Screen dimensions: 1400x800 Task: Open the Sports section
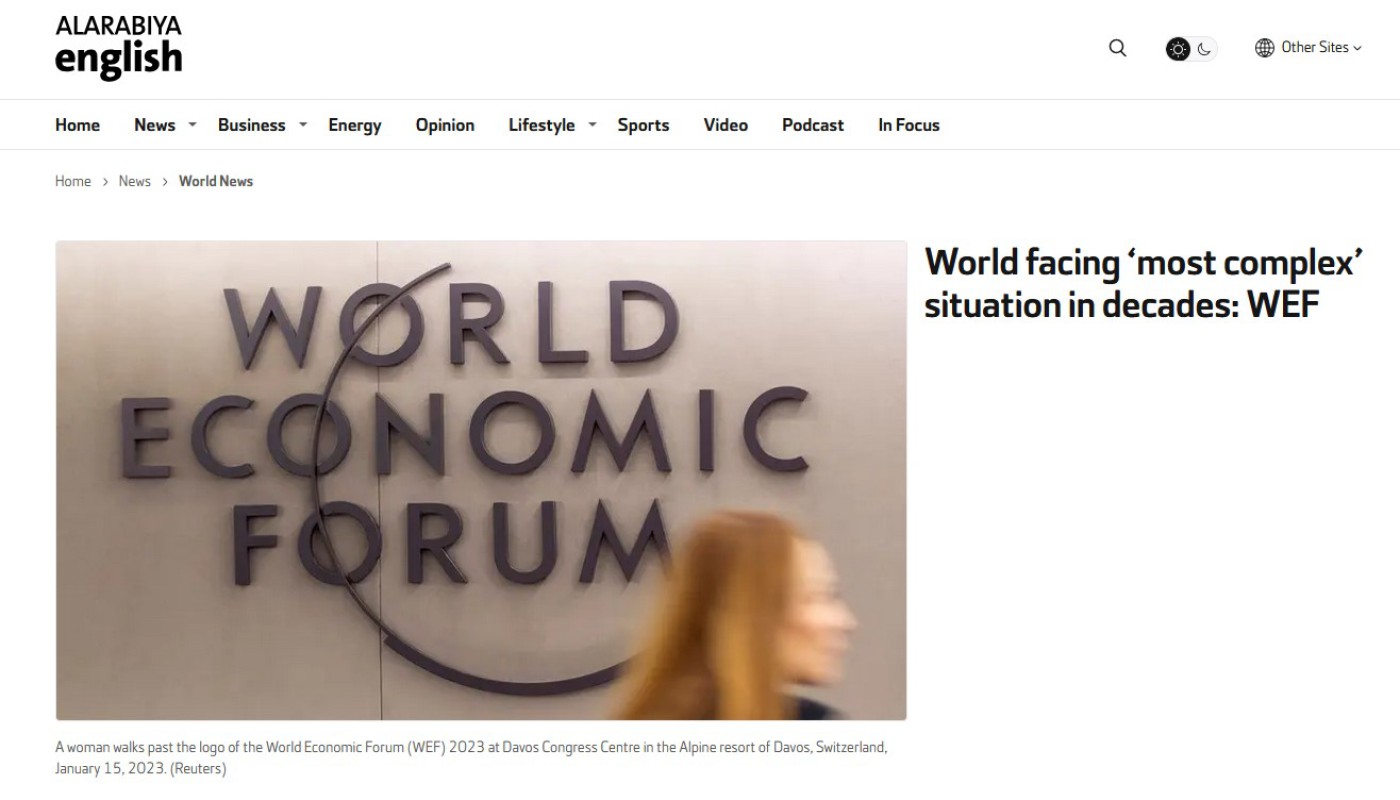pyautogui.click(x=643, y=125)
